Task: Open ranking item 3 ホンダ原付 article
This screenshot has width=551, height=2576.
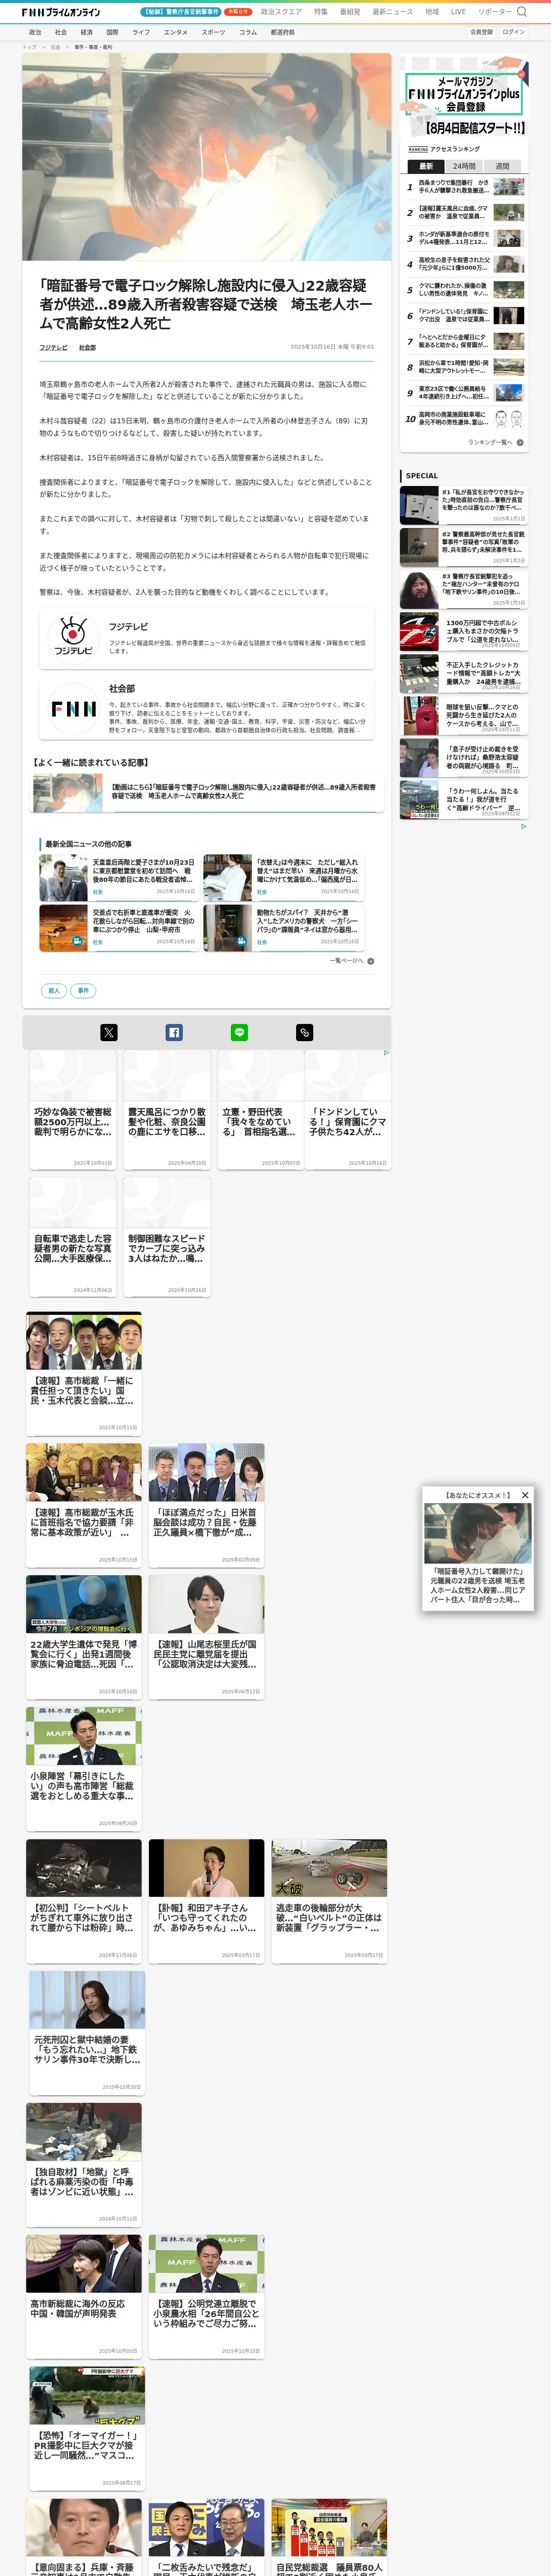Action: coord(464,239)
